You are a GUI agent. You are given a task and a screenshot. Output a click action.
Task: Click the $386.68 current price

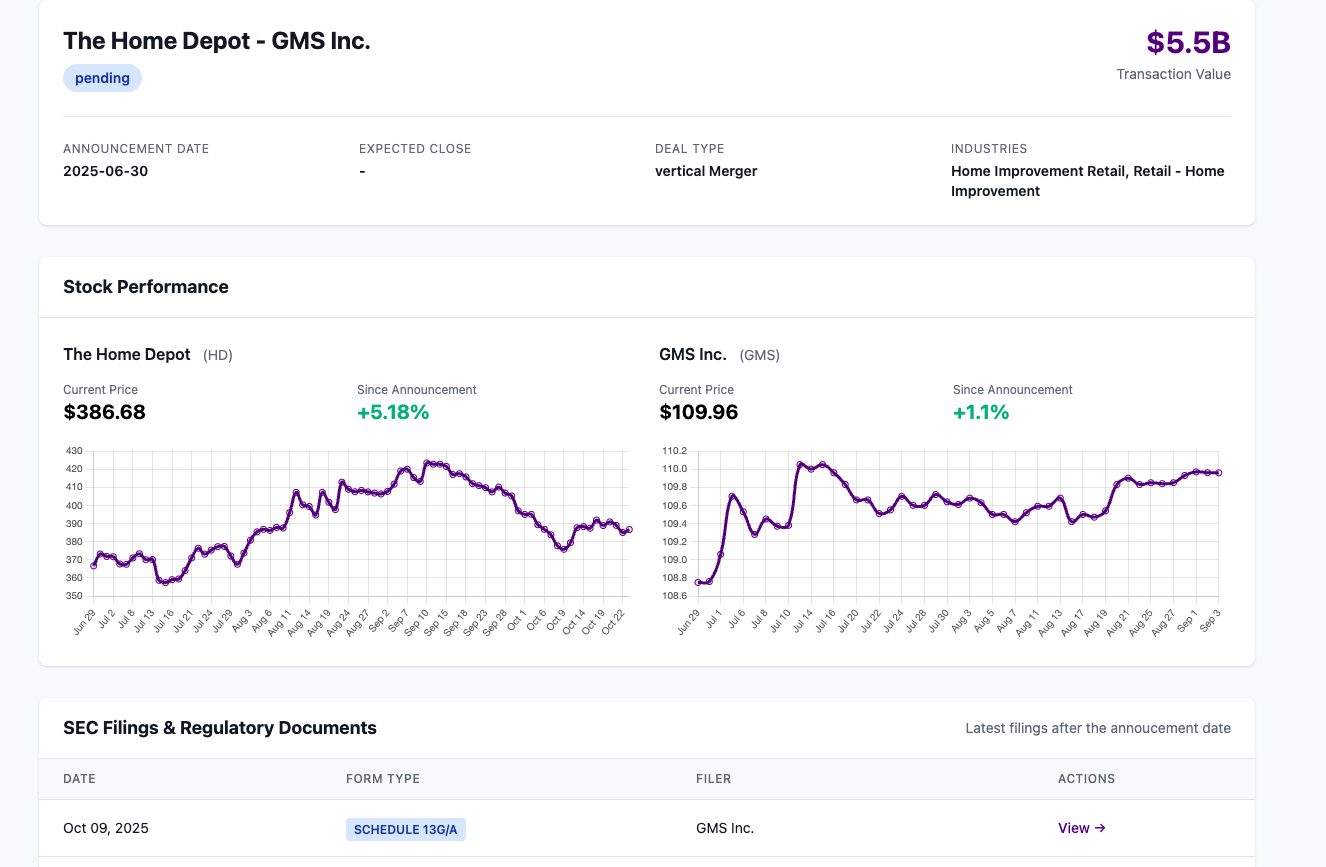104,412
